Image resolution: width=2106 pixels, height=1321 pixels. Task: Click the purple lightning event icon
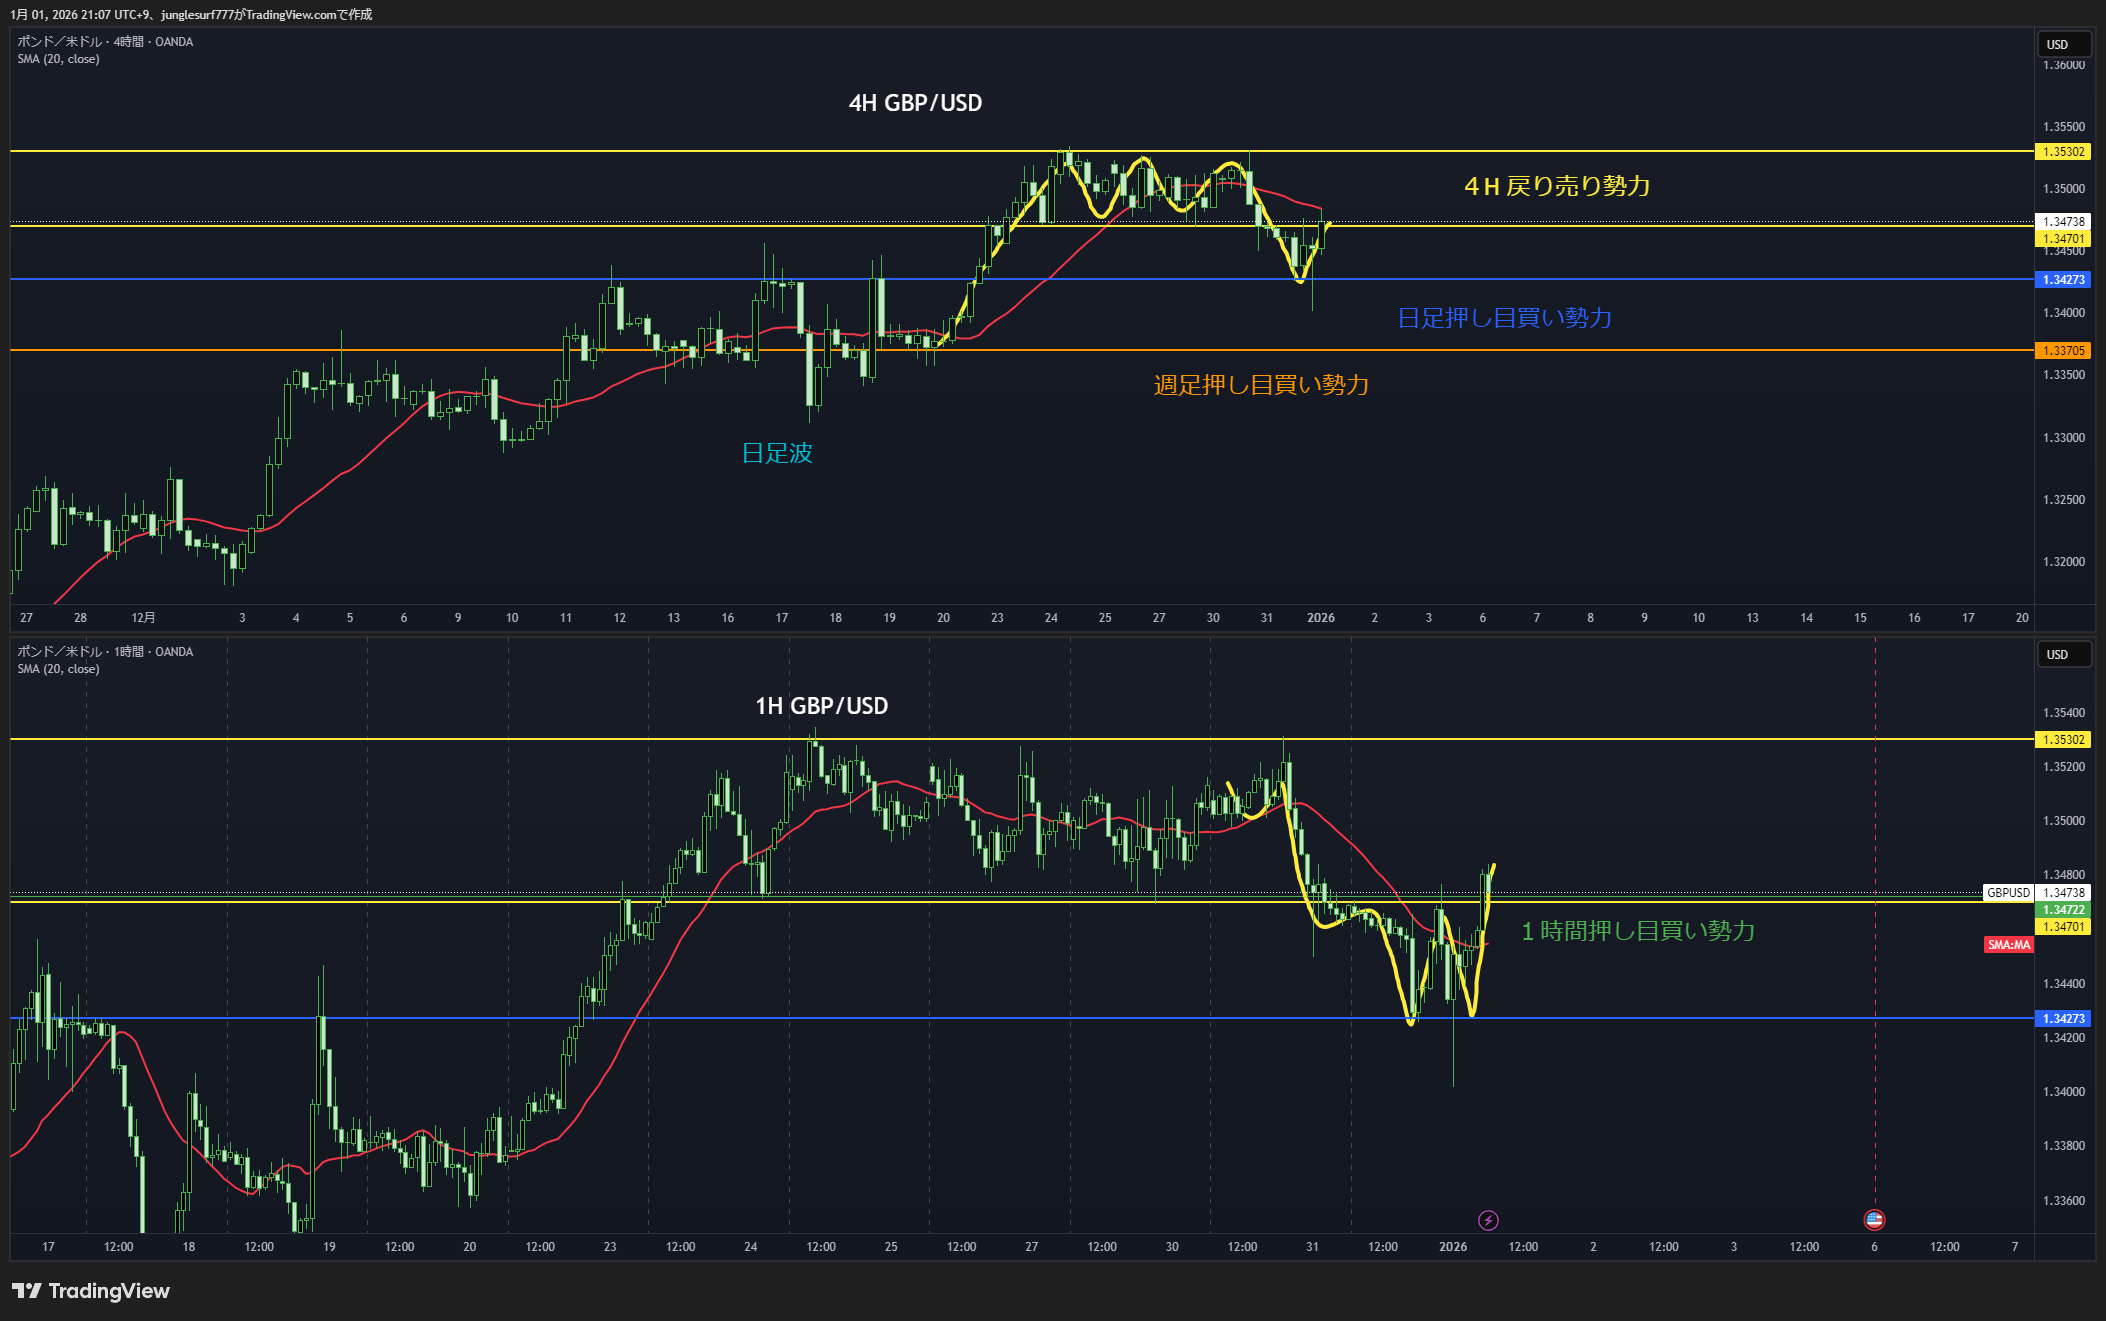click(1488, 1220)
